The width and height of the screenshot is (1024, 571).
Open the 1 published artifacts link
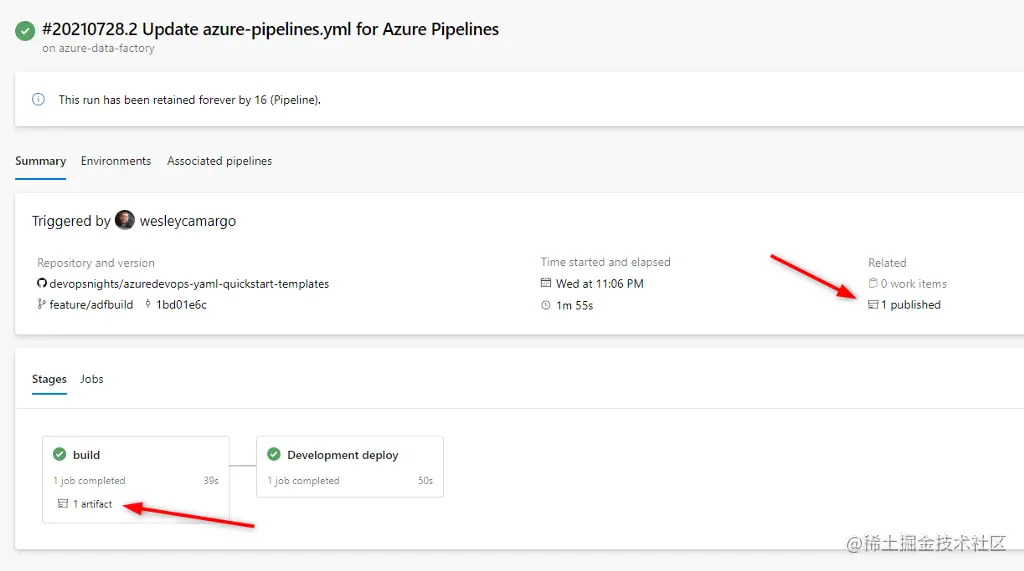911,304
